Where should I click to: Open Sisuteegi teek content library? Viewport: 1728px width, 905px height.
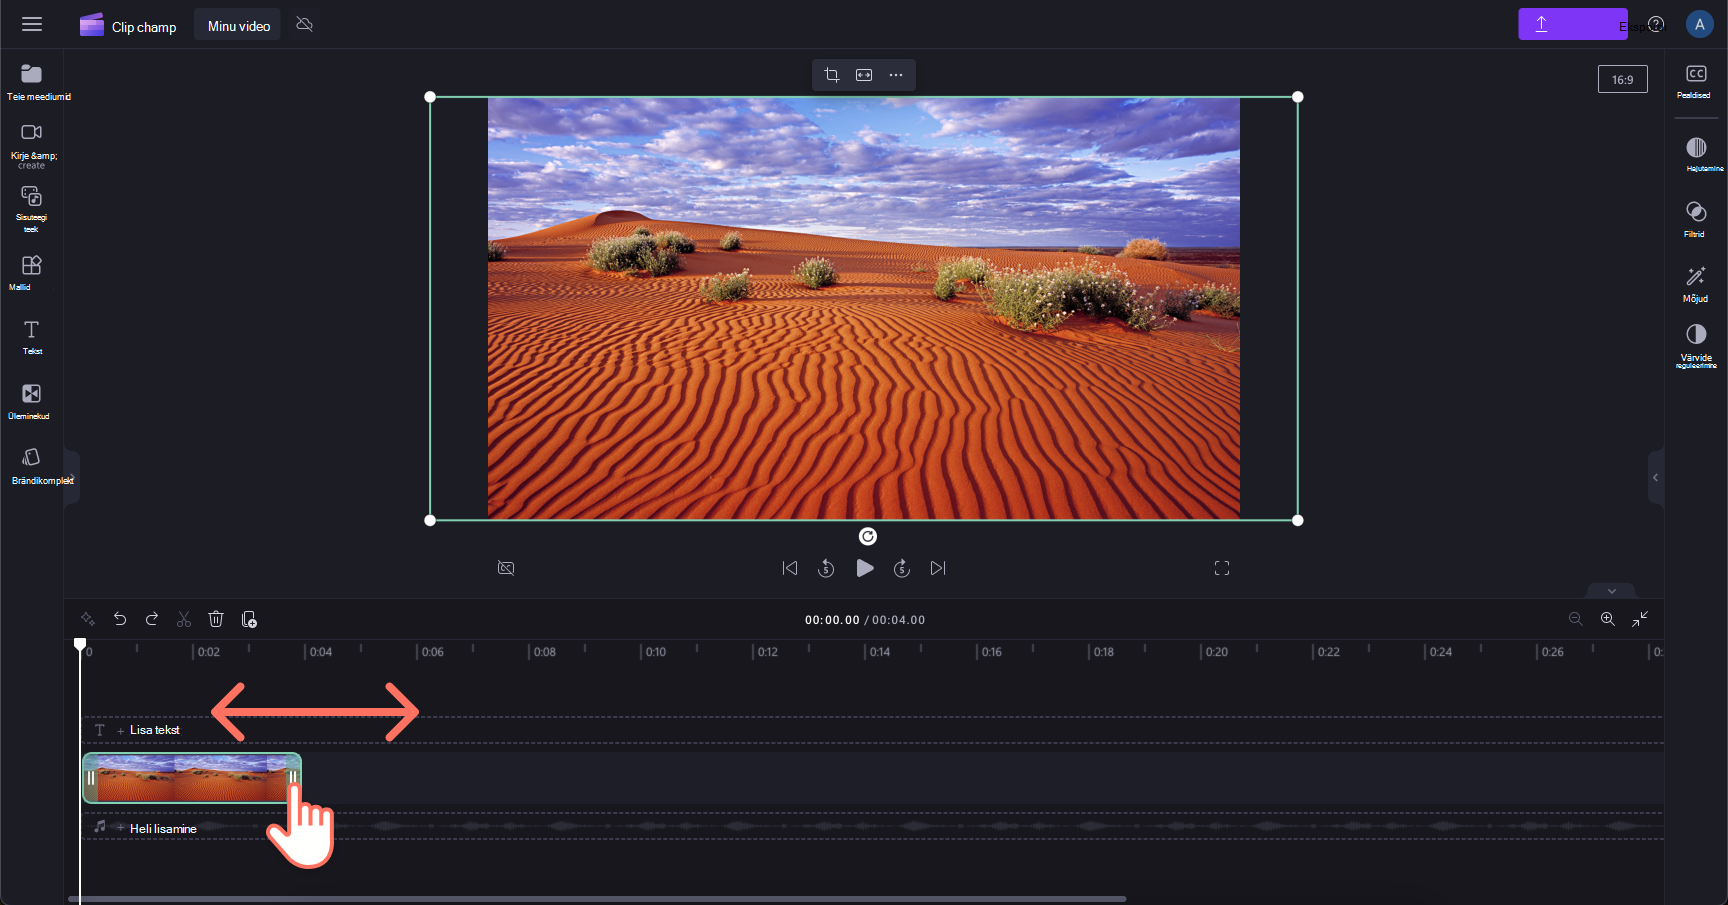(32, 209)
